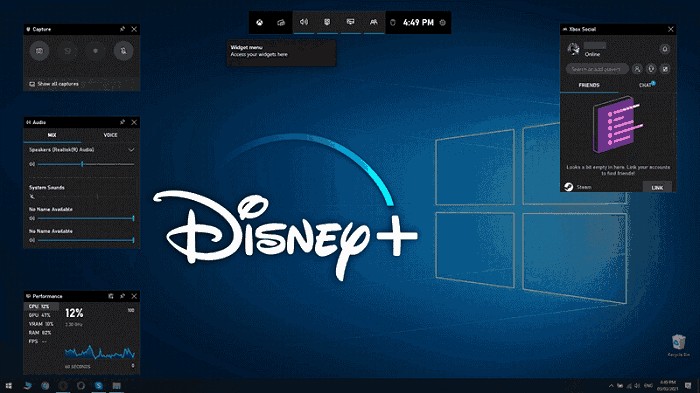The image size is (700, 393).
Task: Click the taskbar volume icon
Action: [x=637, y=386]
